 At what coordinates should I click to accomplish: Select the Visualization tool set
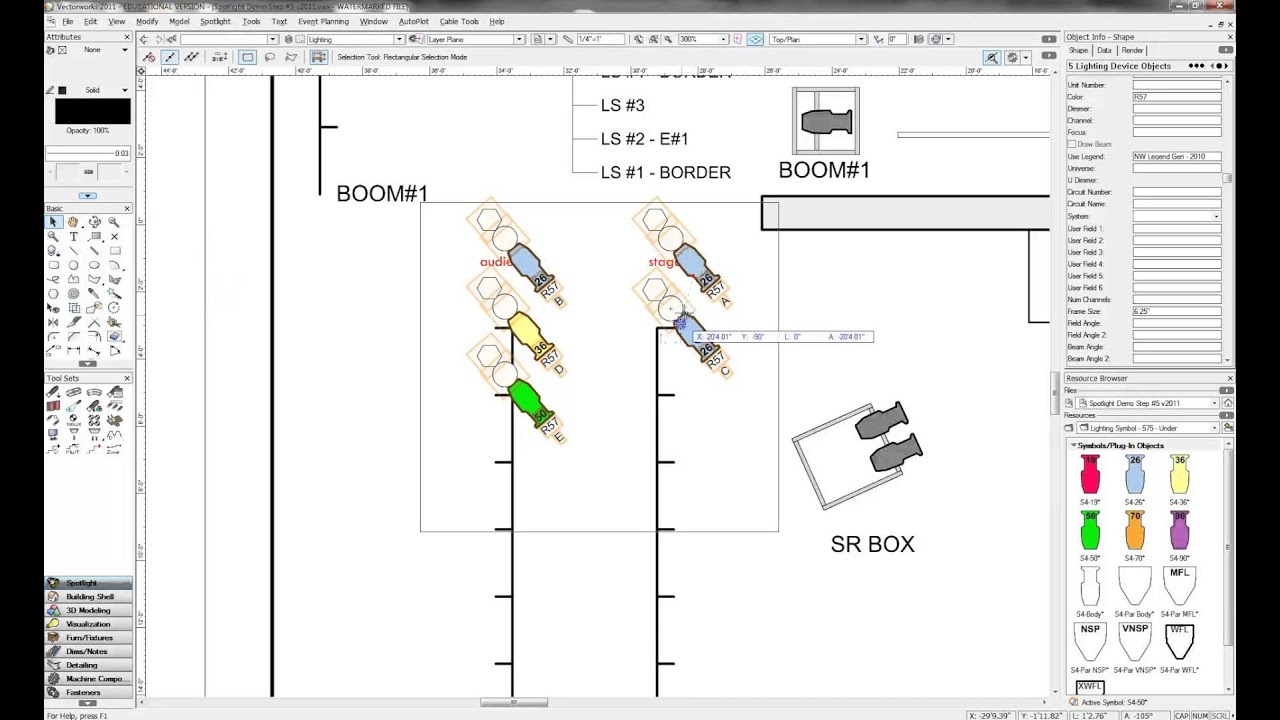[x=89, y=624]
